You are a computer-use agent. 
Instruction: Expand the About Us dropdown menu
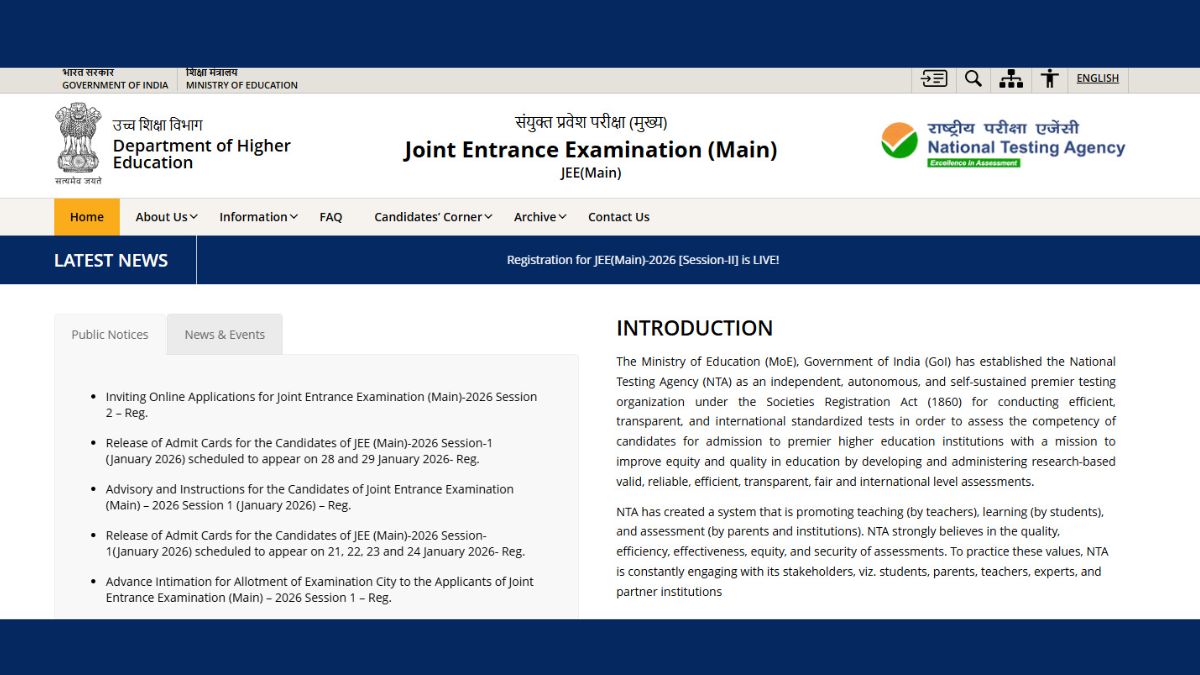pyautogui.click(x=166, y=217)
